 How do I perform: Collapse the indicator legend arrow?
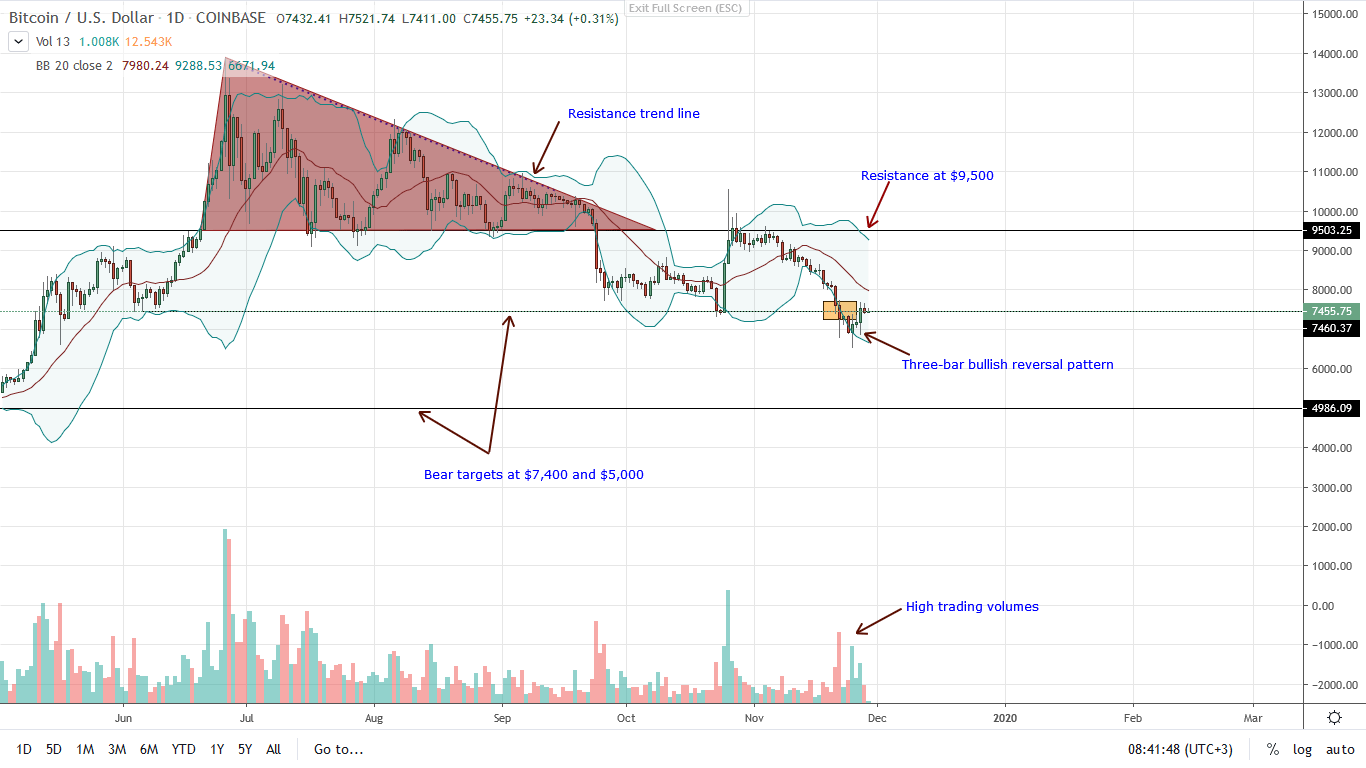point(17,42)
